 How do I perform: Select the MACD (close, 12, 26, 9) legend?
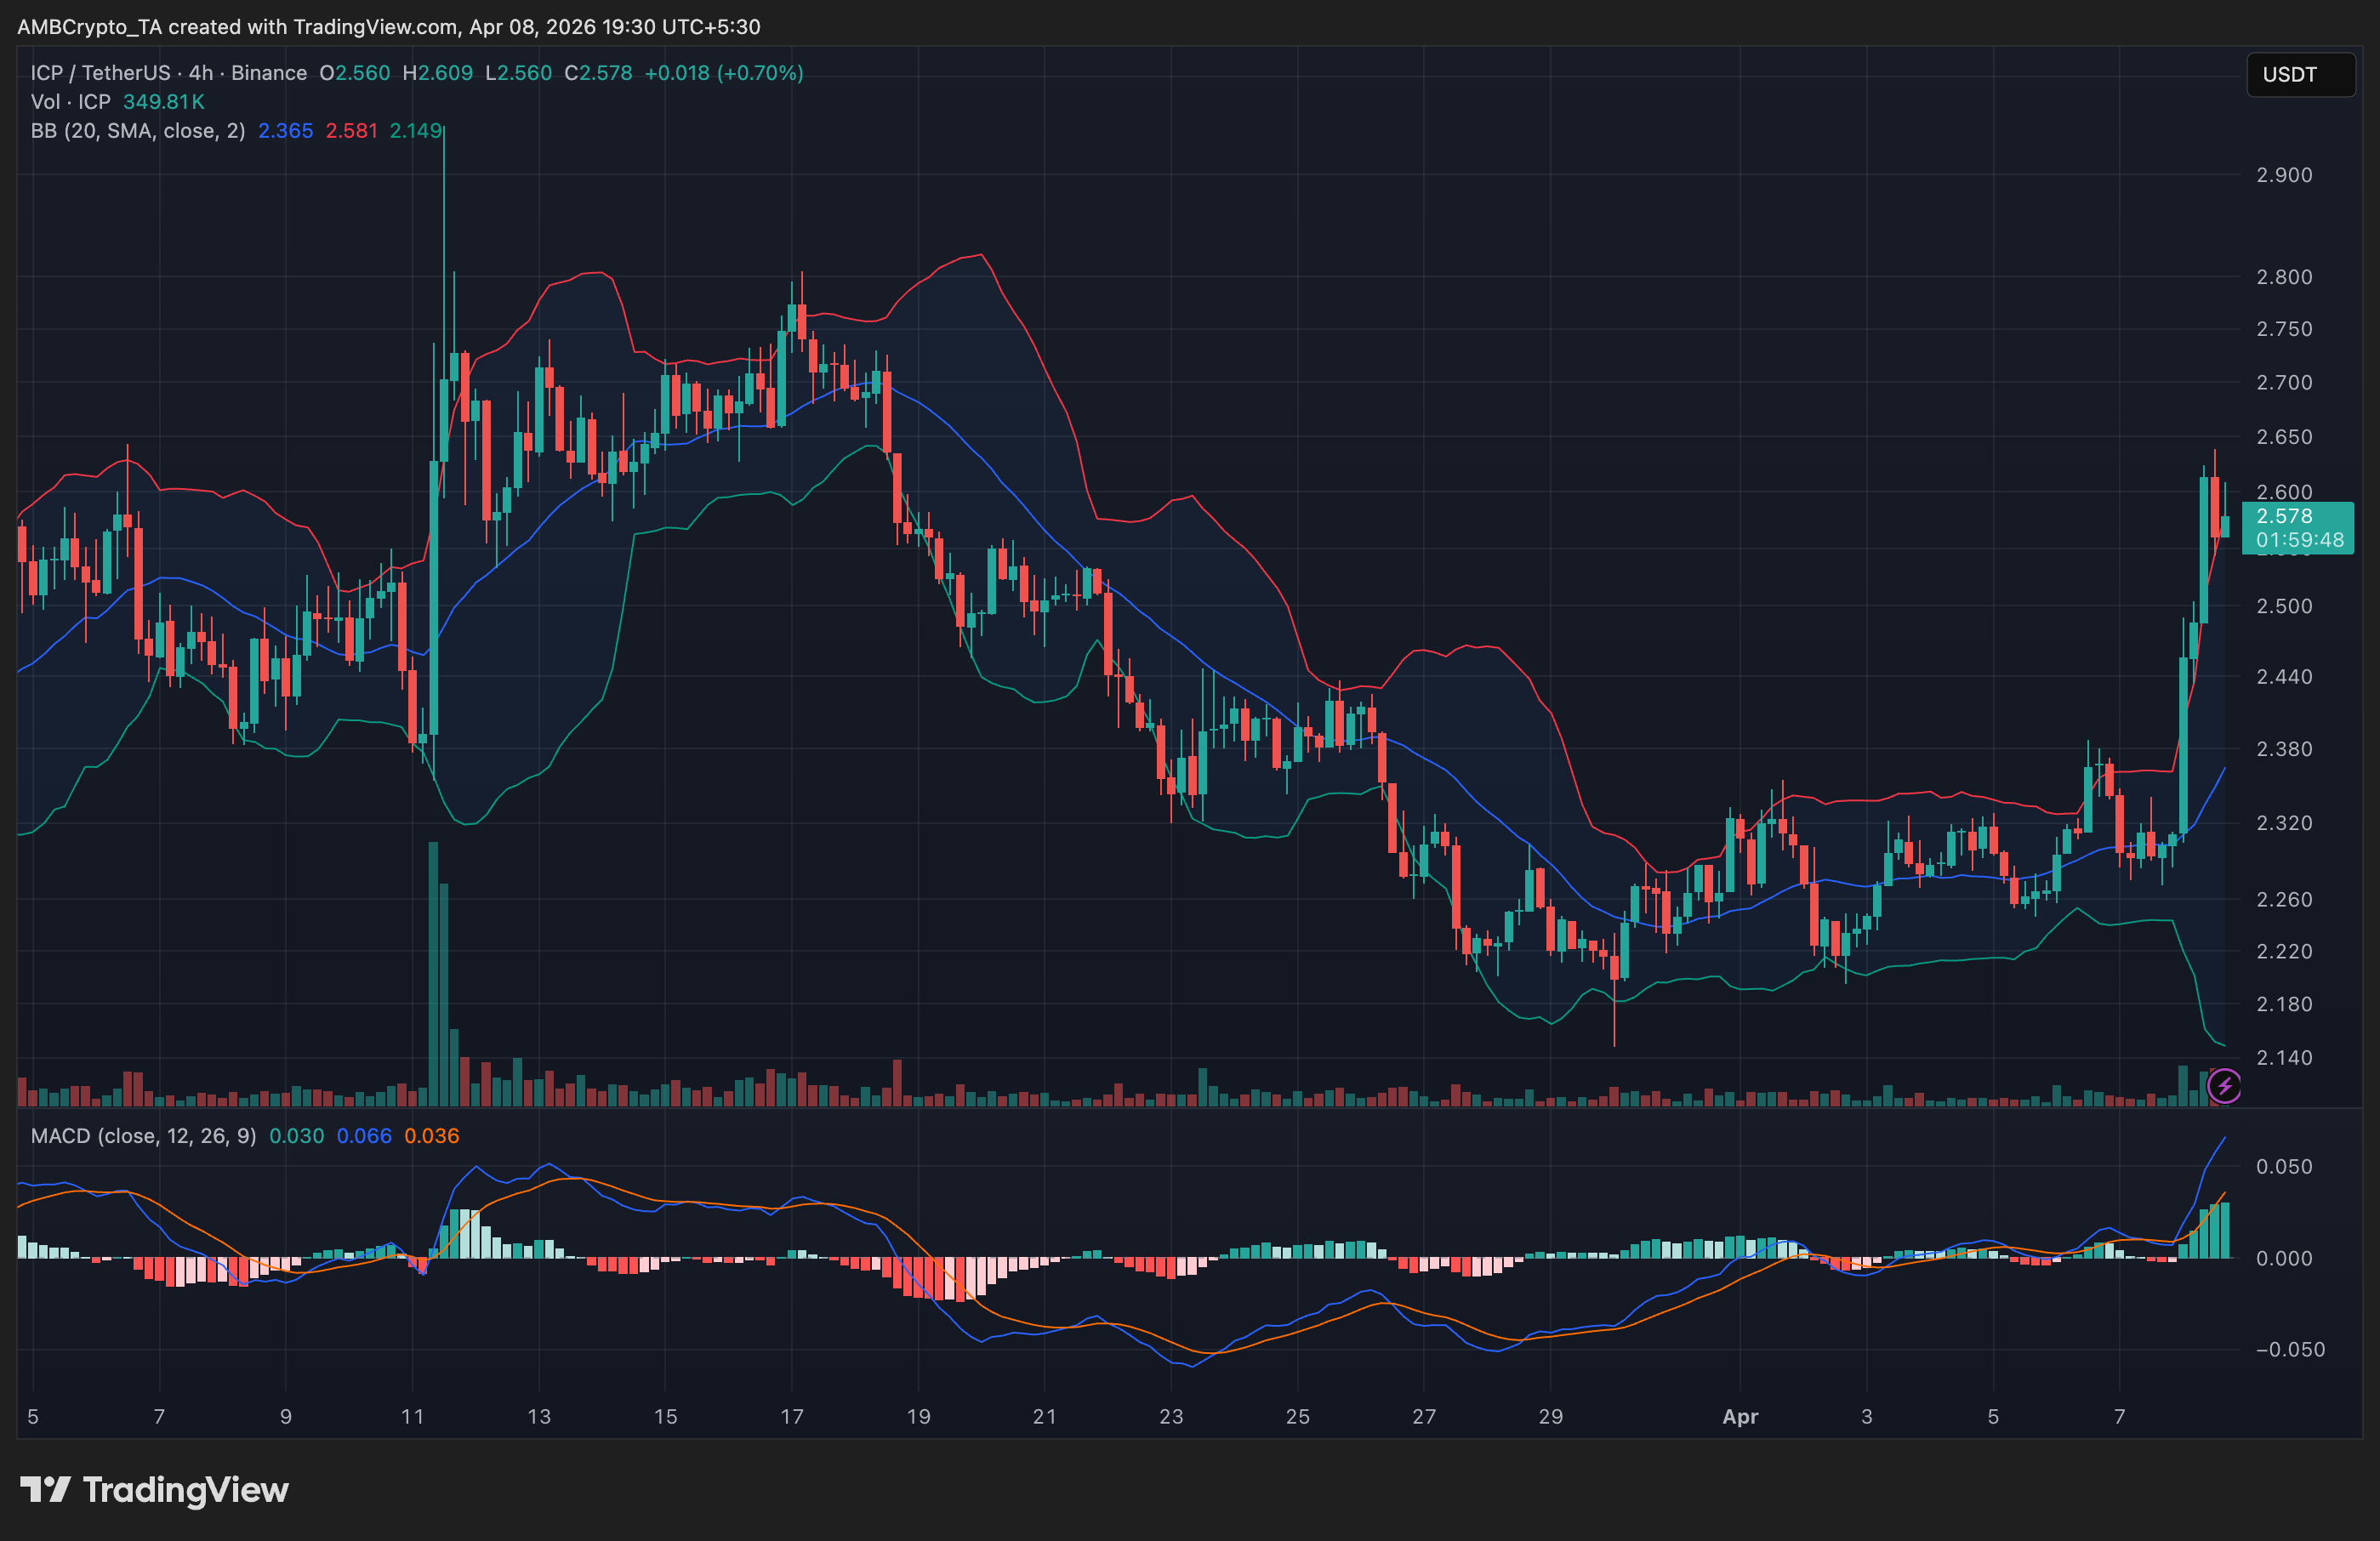coord(143,1136)
